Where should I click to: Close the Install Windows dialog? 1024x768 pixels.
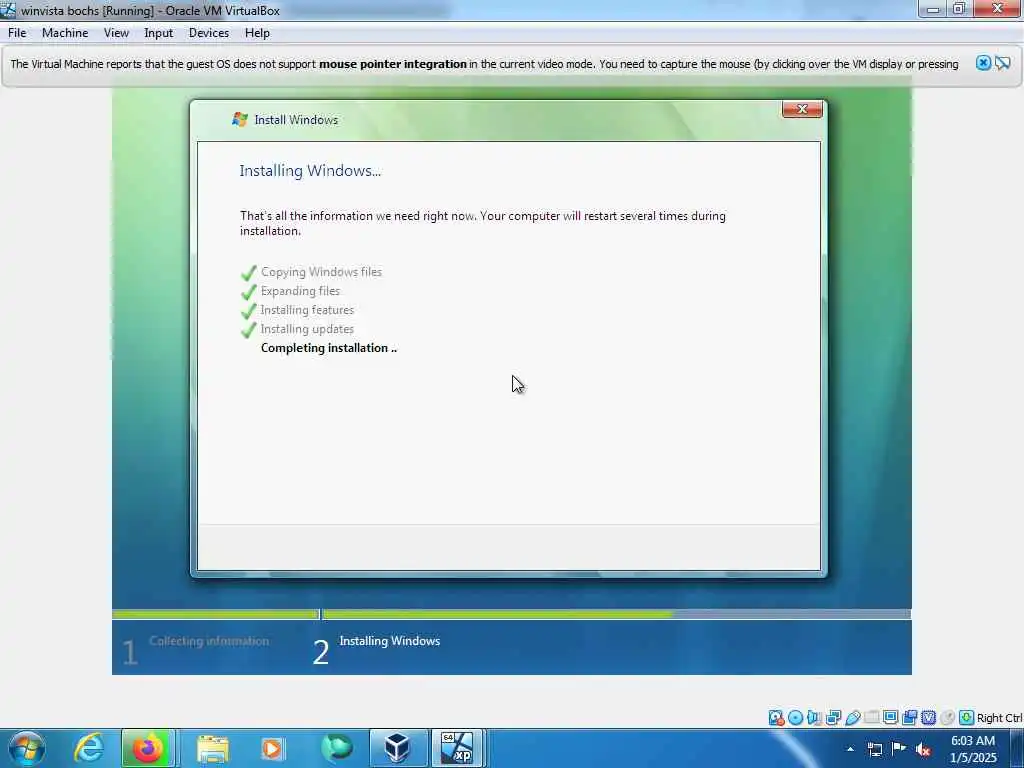coord(802,109)
